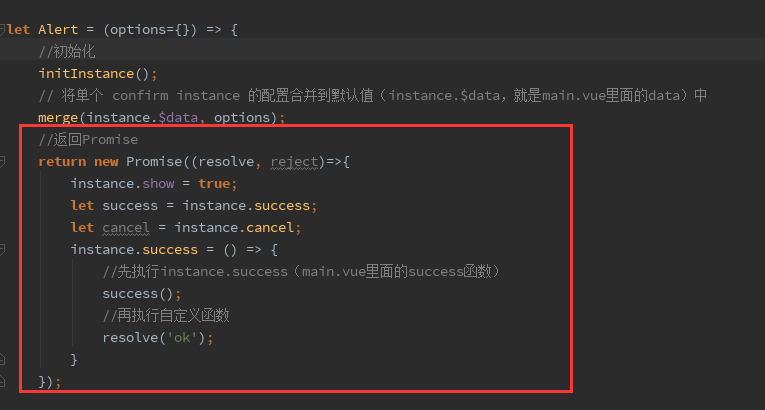Click the fold end marker beside the instance.success closing brace
Screen dimensions: 765x410
pyautogui.click(x=3, y=359)
